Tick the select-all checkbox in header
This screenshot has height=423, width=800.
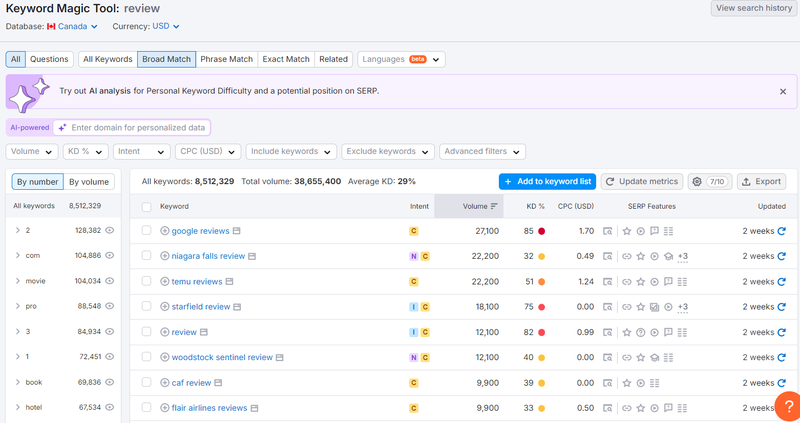[146, 207]
